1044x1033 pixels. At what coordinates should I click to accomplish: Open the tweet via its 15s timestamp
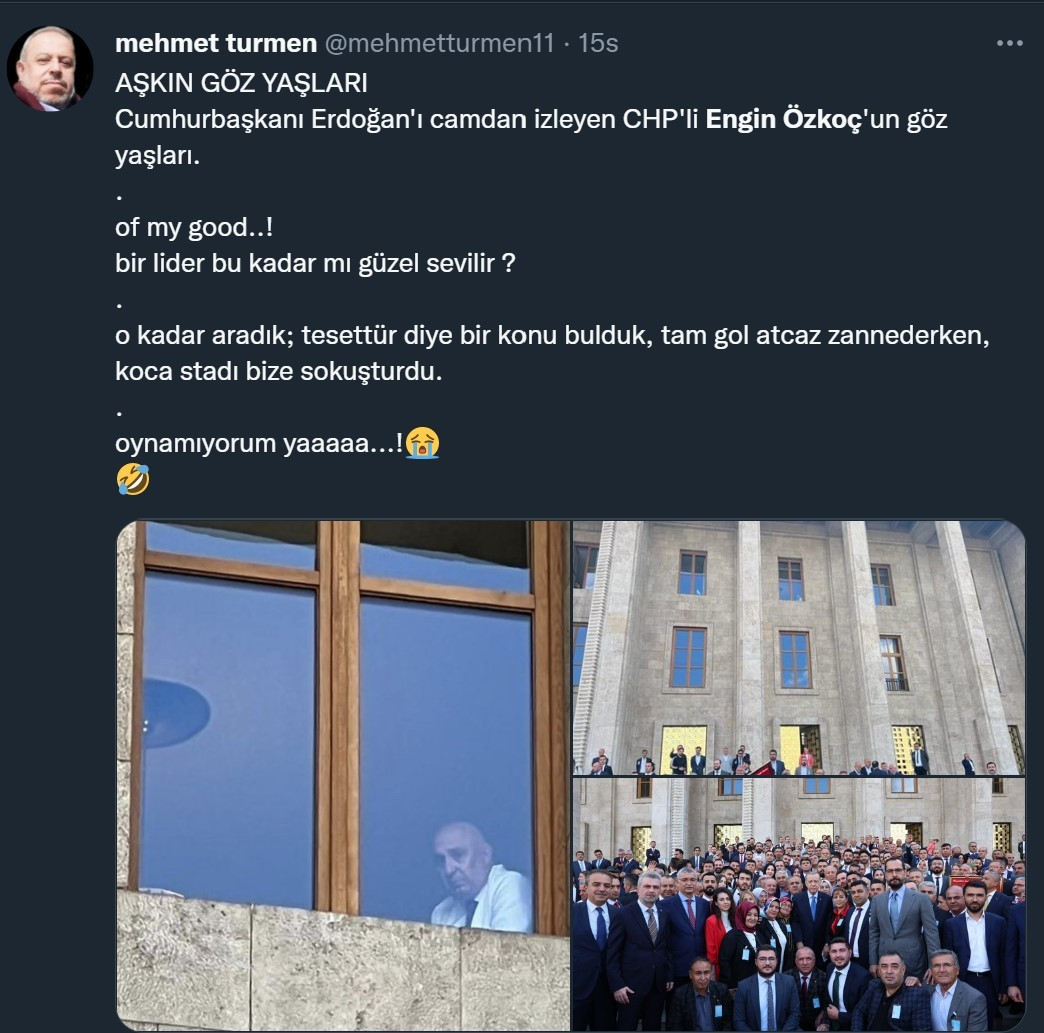point(598,43)
